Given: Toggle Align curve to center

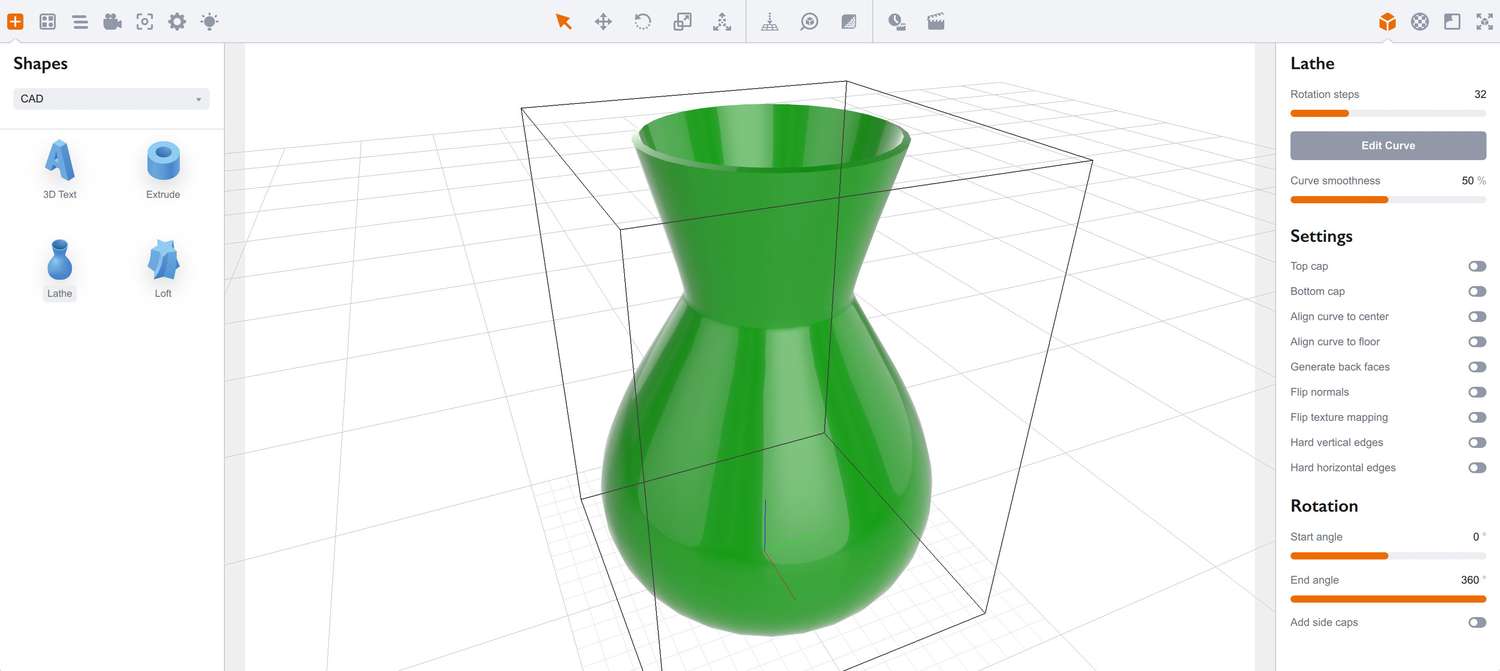Looking at the screenshot, I should tap(1477, 316).
